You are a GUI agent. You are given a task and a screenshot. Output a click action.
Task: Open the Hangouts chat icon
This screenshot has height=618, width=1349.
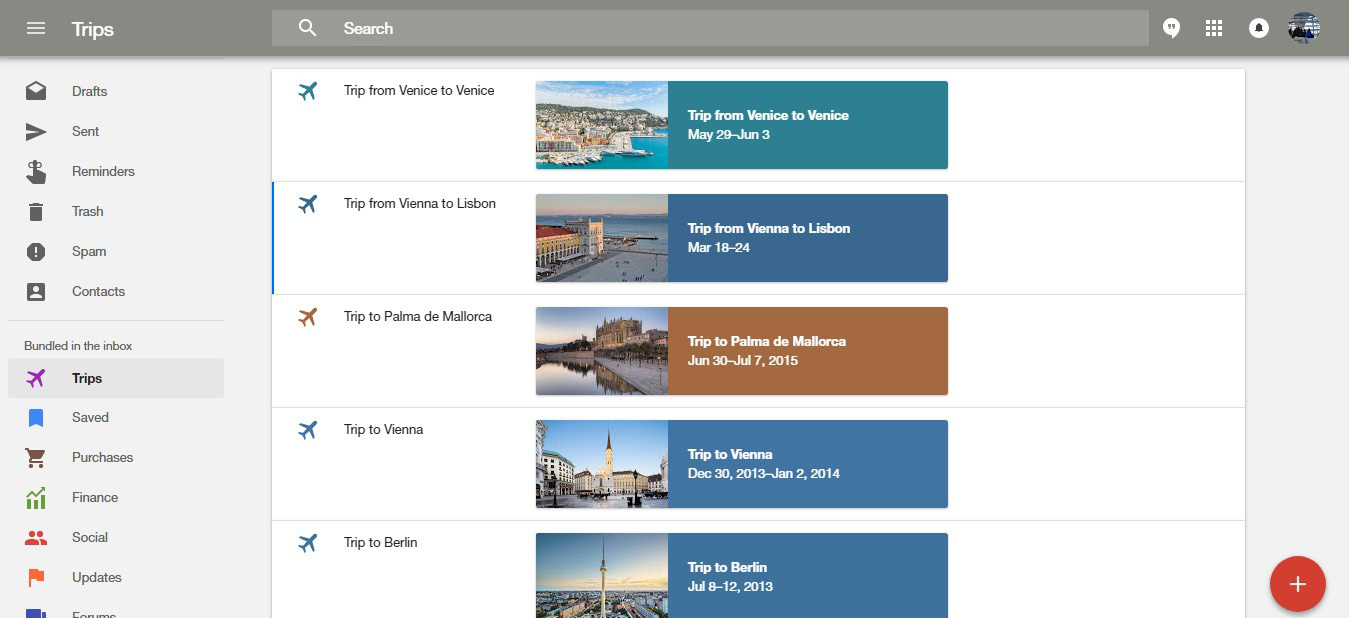coord(1171,28)
